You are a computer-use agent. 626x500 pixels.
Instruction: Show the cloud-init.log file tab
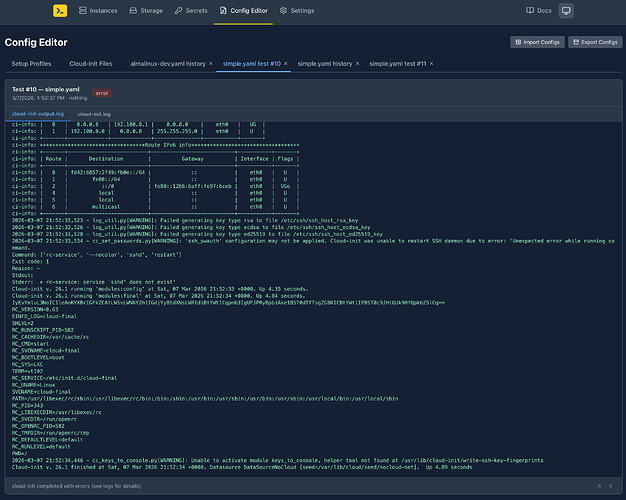[x=94, y=114]
